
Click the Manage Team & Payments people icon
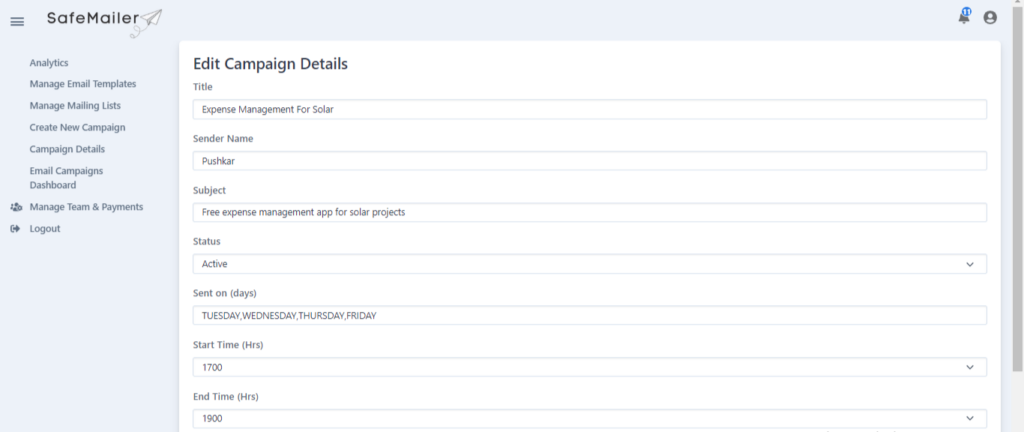coord(16,207)
